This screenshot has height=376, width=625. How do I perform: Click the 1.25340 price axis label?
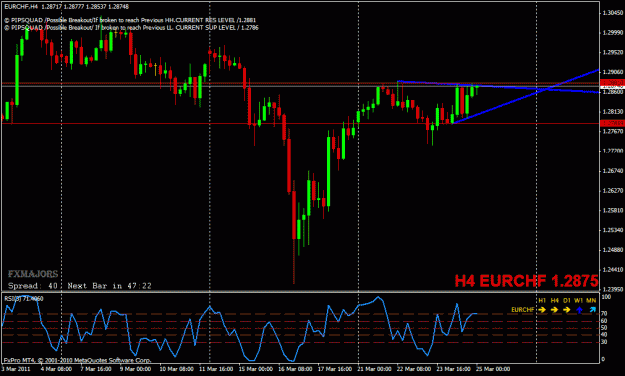pos(613,230)
